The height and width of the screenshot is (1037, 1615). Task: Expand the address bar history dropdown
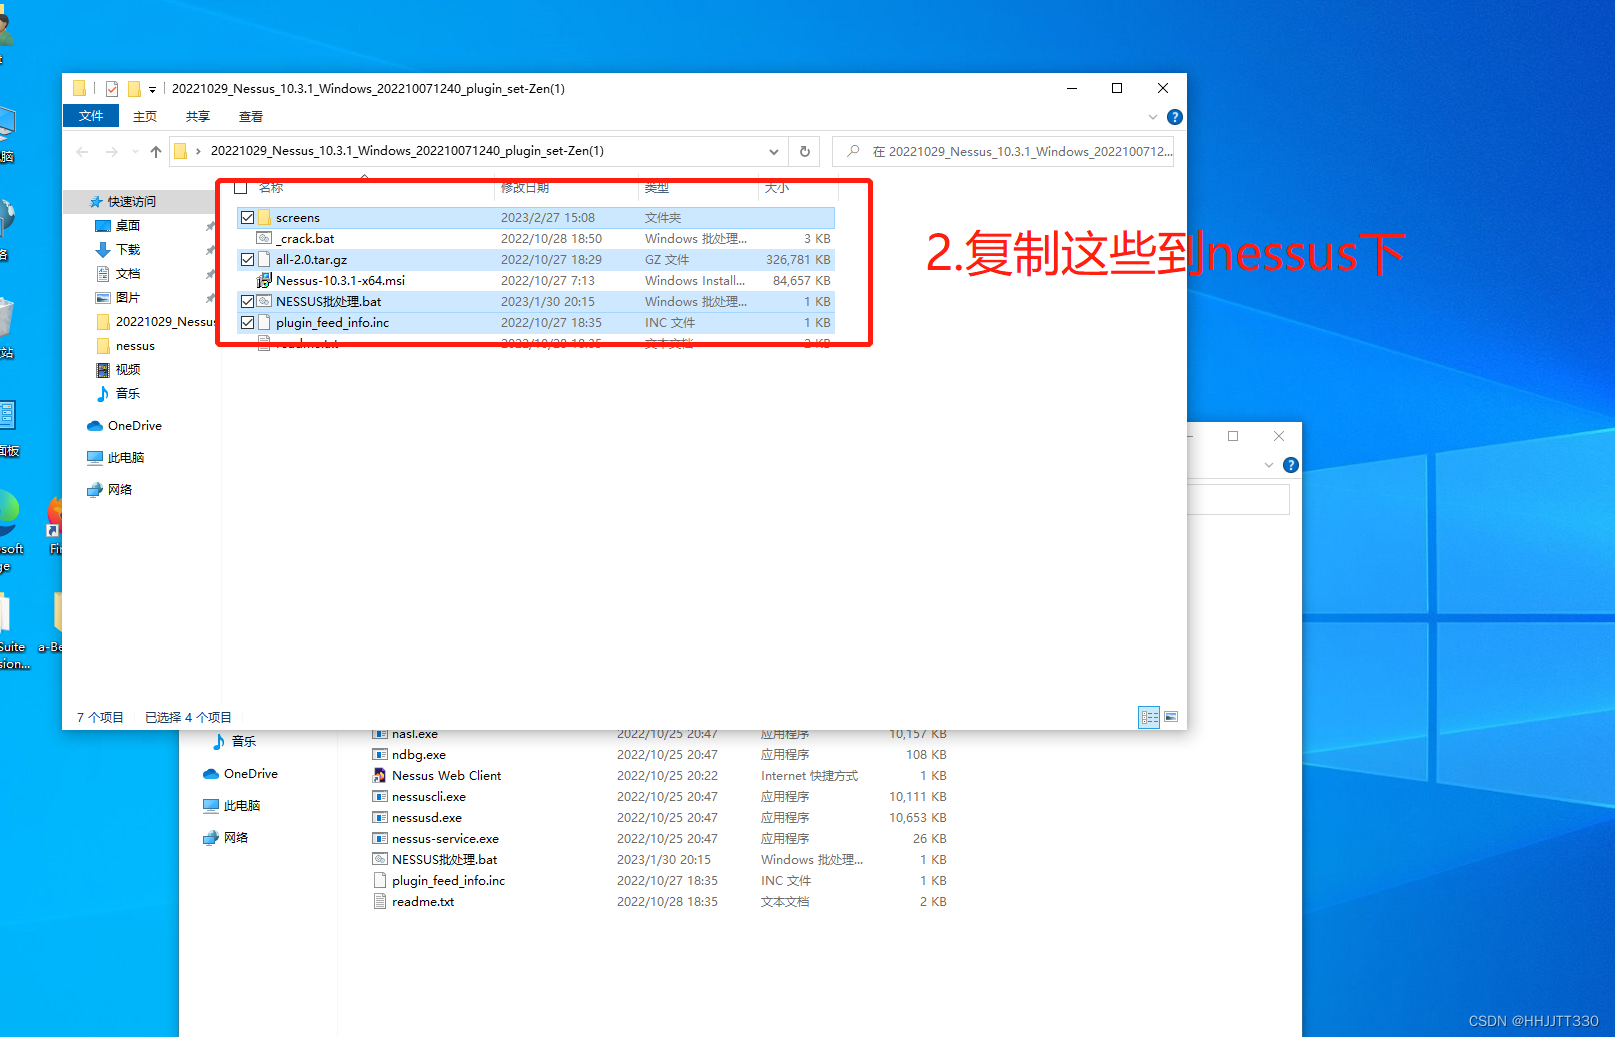pos(773,152)
